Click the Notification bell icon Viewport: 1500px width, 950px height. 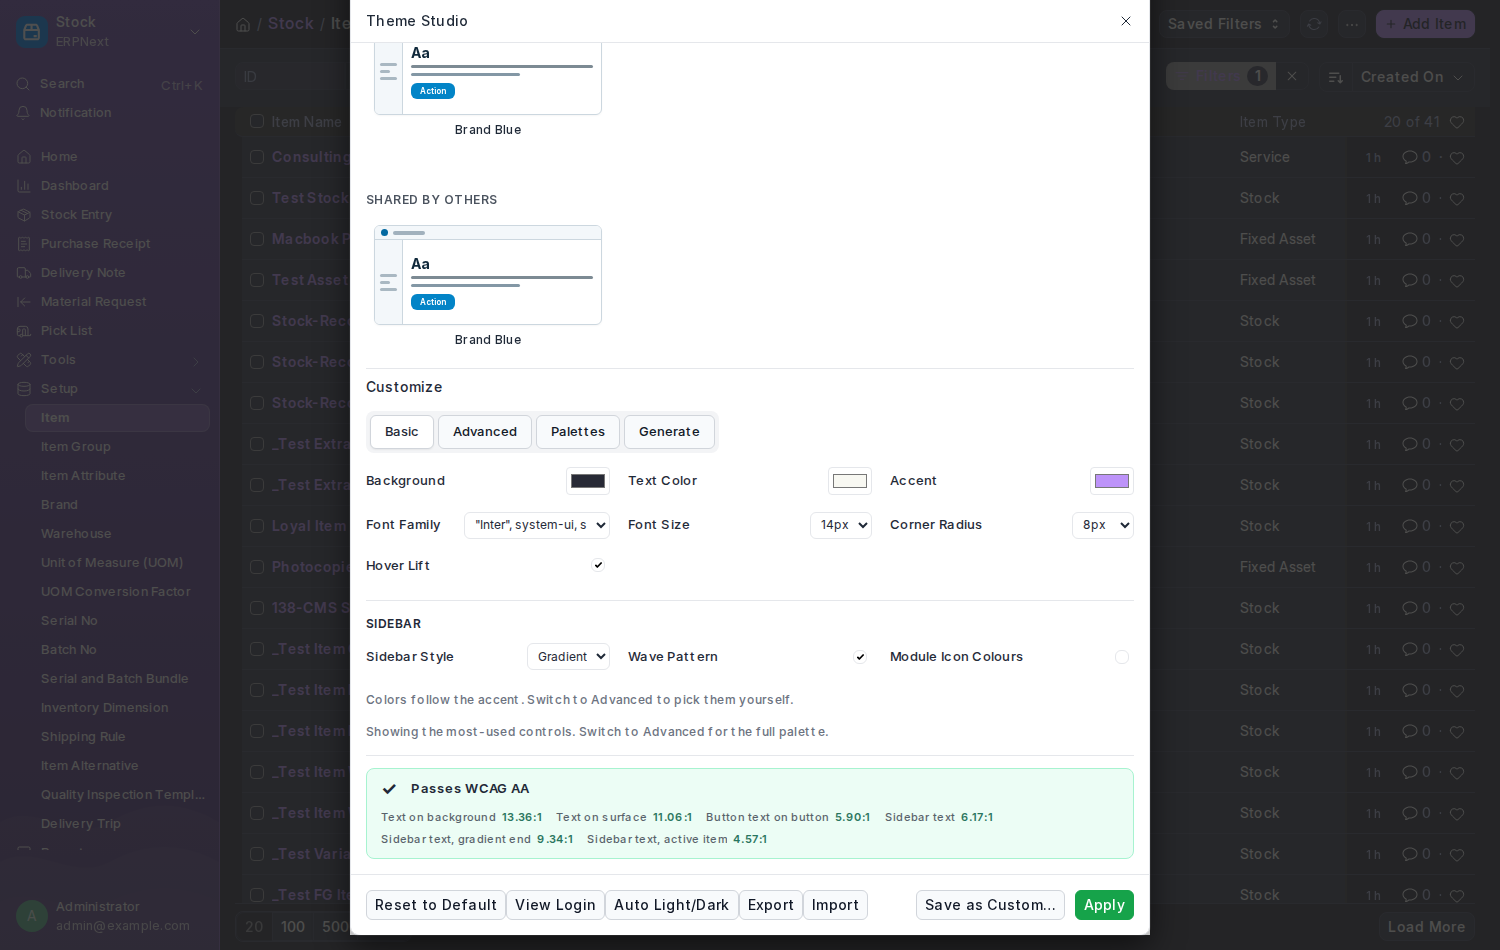(x=23, y=113)
